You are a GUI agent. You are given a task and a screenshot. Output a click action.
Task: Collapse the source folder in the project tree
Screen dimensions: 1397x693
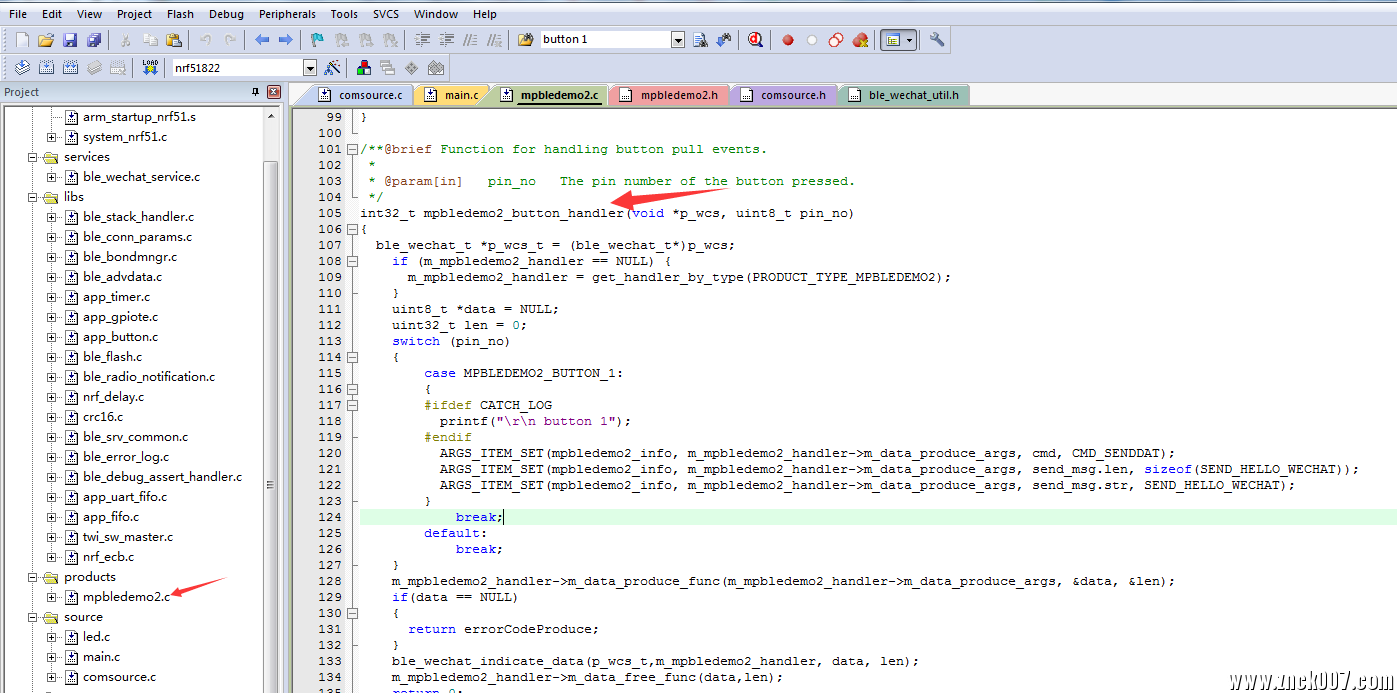pos(33,617)
